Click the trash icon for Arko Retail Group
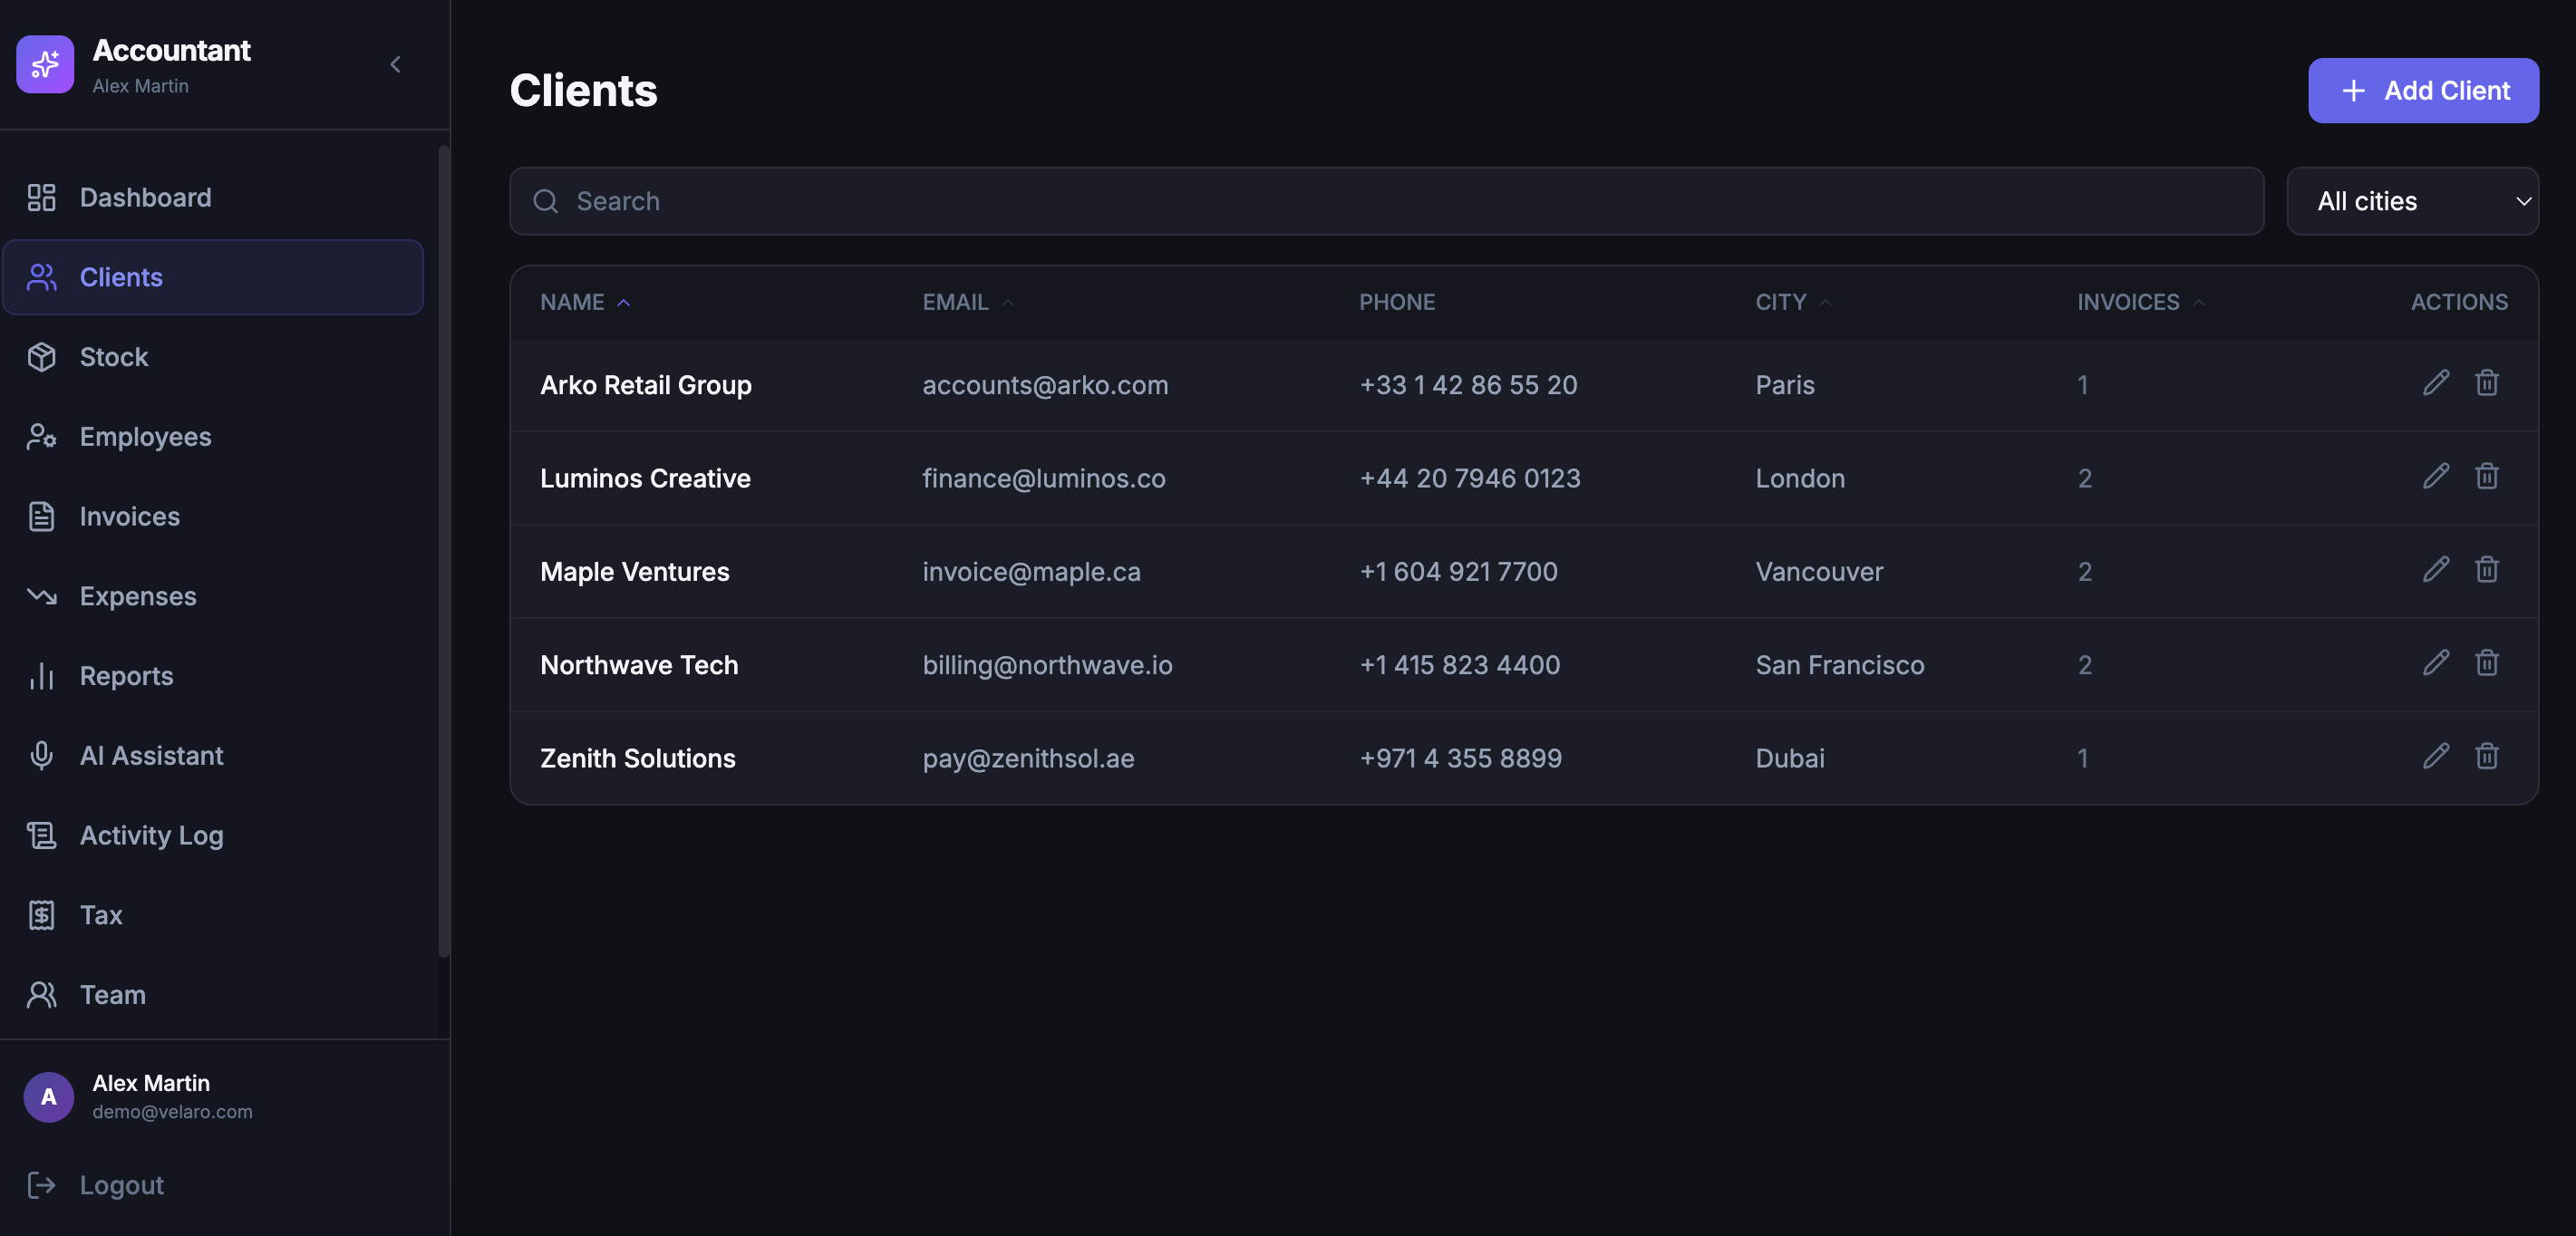The width and height of the screenshot is (2576, 1236). [2486, 383]
